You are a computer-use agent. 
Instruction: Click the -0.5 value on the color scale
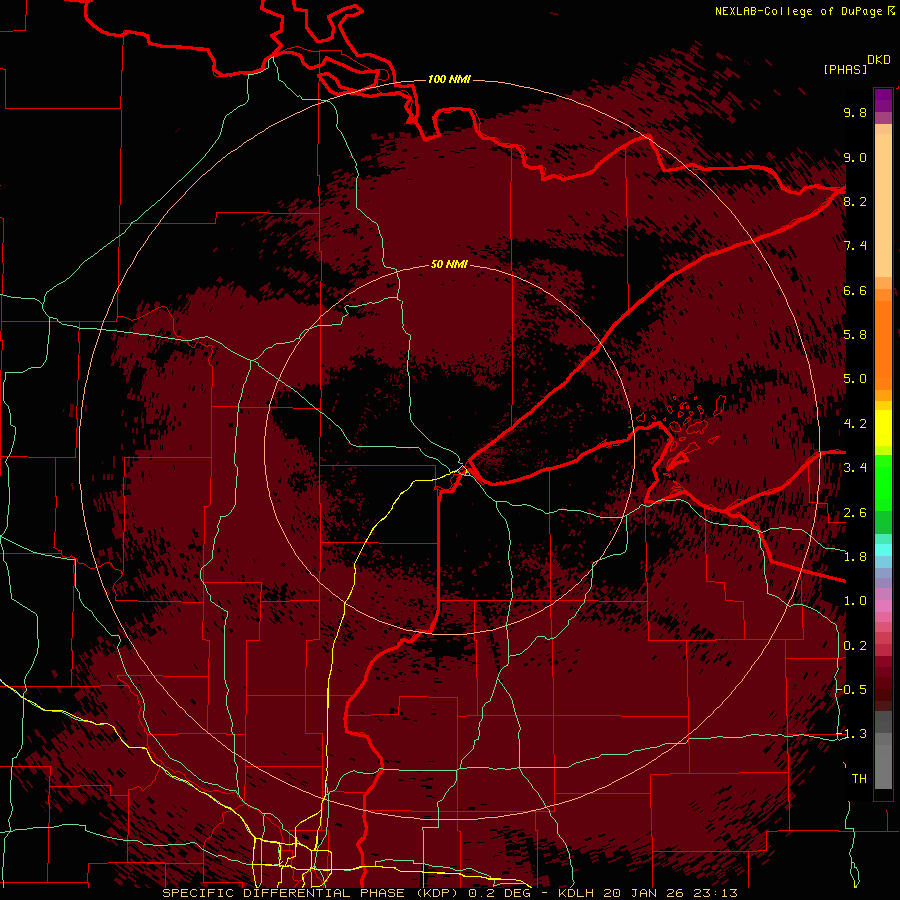point(851,690)
